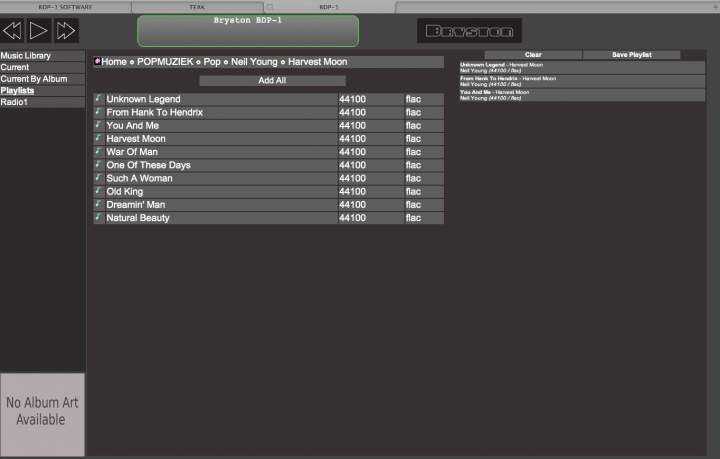This screenshot has width=720, height=459.
Task: Select You And Me in the playlist queue
Action: 582,95
